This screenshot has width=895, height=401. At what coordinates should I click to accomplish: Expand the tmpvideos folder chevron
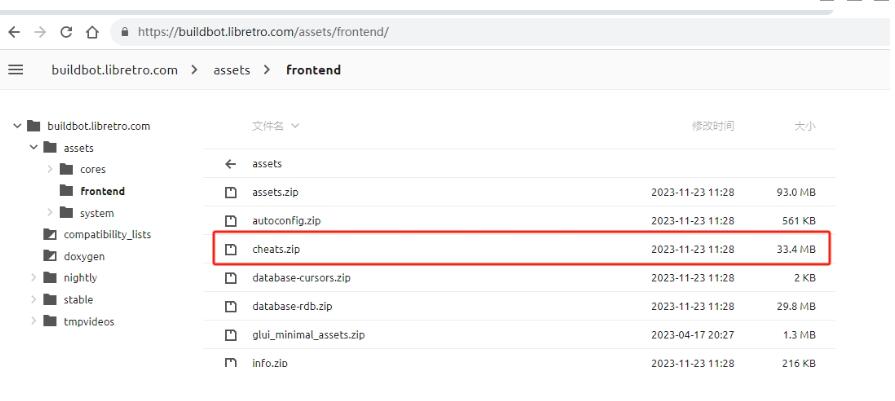coord(34,321)
